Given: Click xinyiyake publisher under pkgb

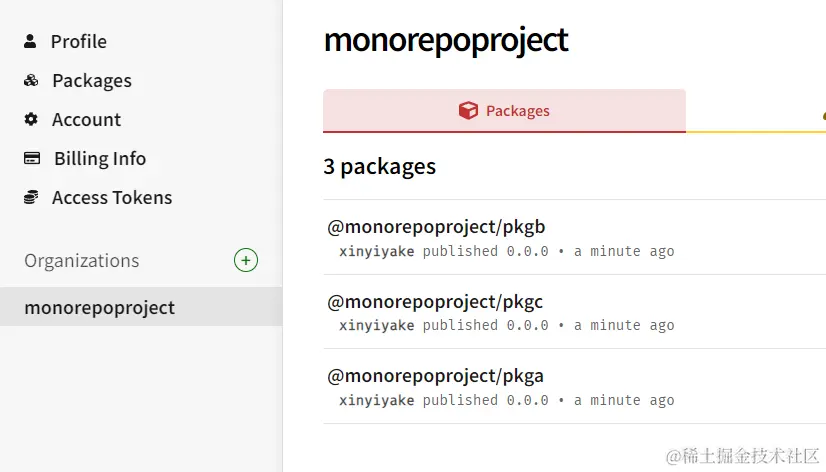Looking at the screenshot, I should tap(377, 251).
